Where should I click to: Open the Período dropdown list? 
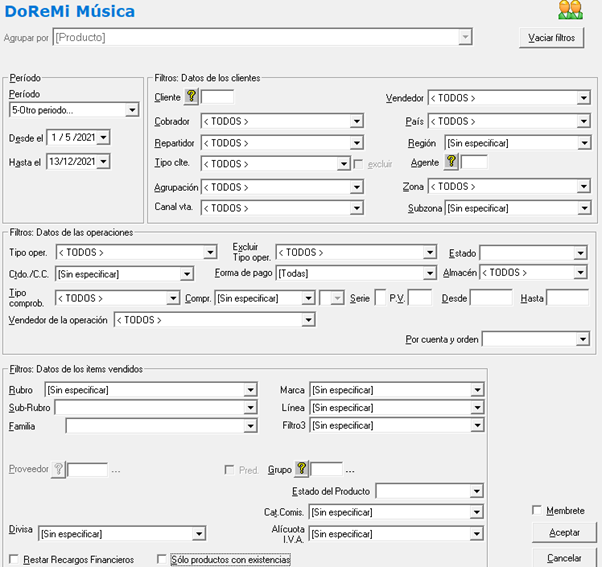click(132, 110)
